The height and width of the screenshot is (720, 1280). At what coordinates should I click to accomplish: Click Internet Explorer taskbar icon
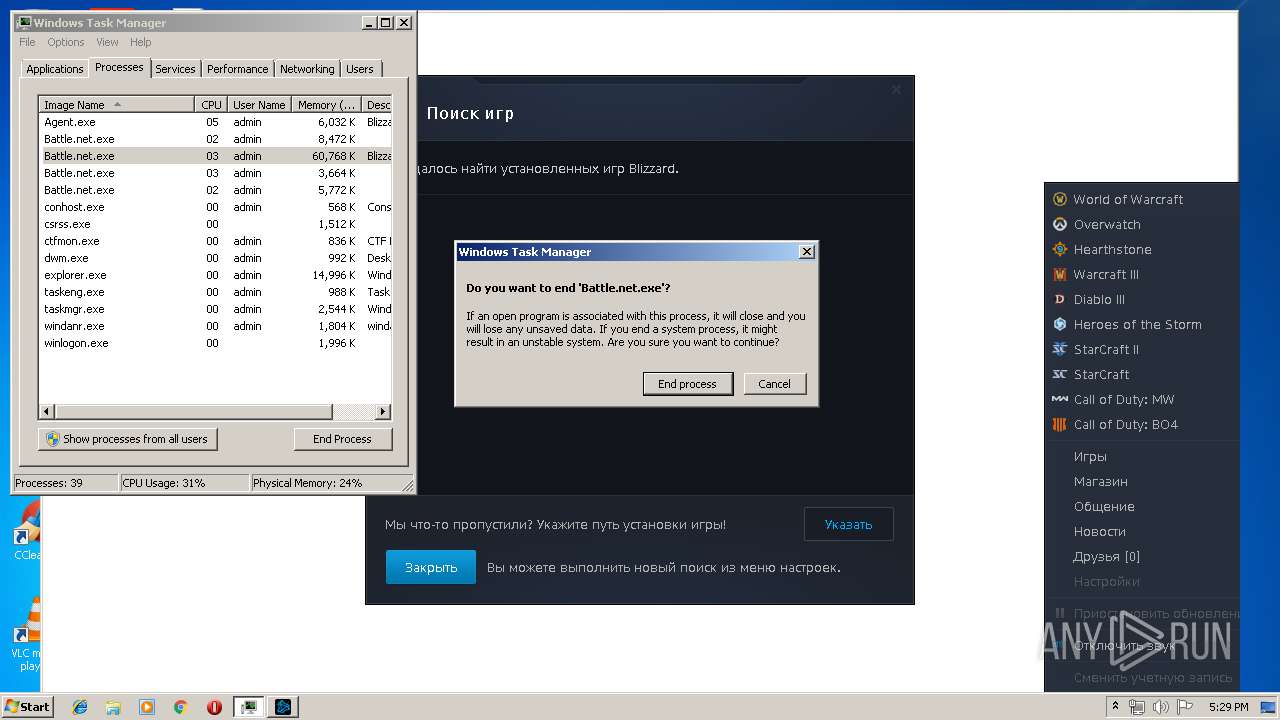(x=80, y=707)
